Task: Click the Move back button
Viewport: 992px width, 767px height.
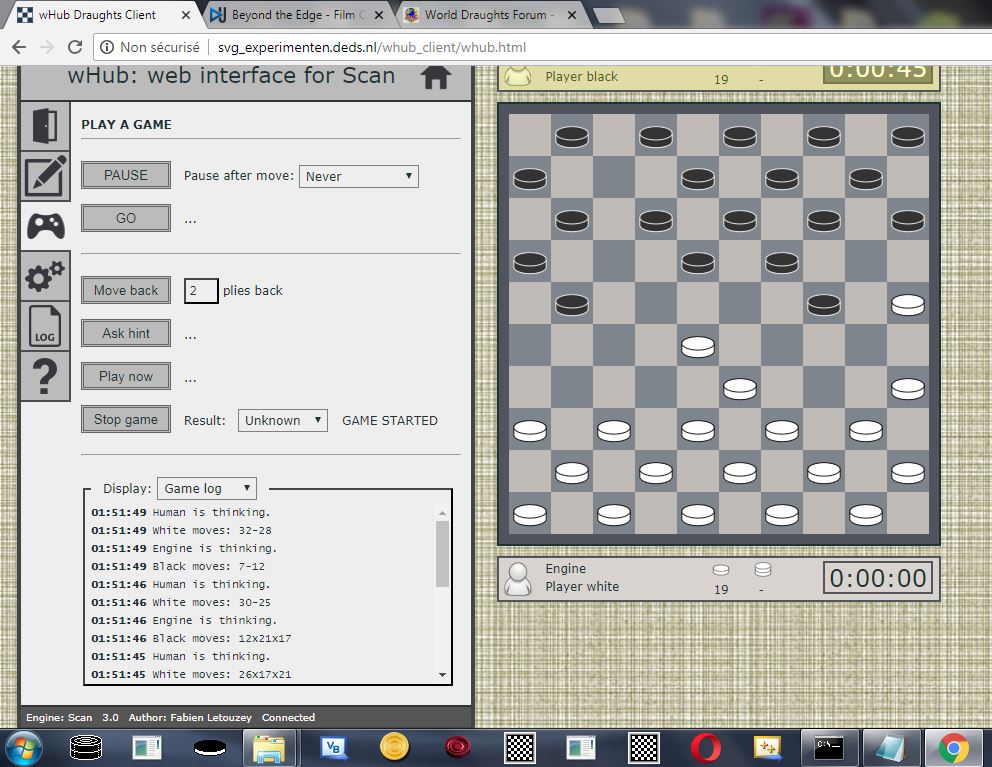Action: point(126,290)
